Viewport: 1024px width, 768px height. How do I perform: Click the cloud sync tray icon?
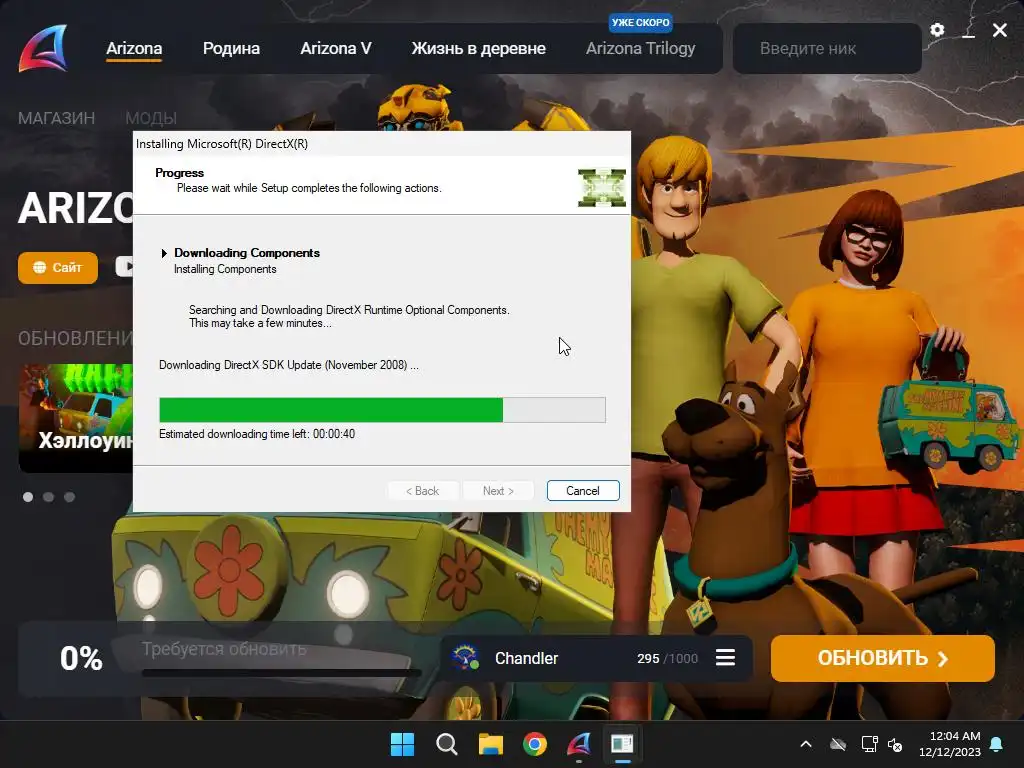[x=838, y=744]
